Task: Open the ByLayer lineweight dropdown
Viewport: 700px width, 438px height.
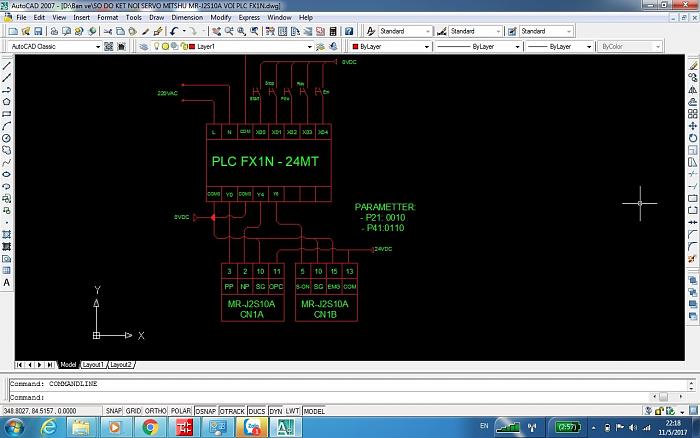Action: (589, 46)
